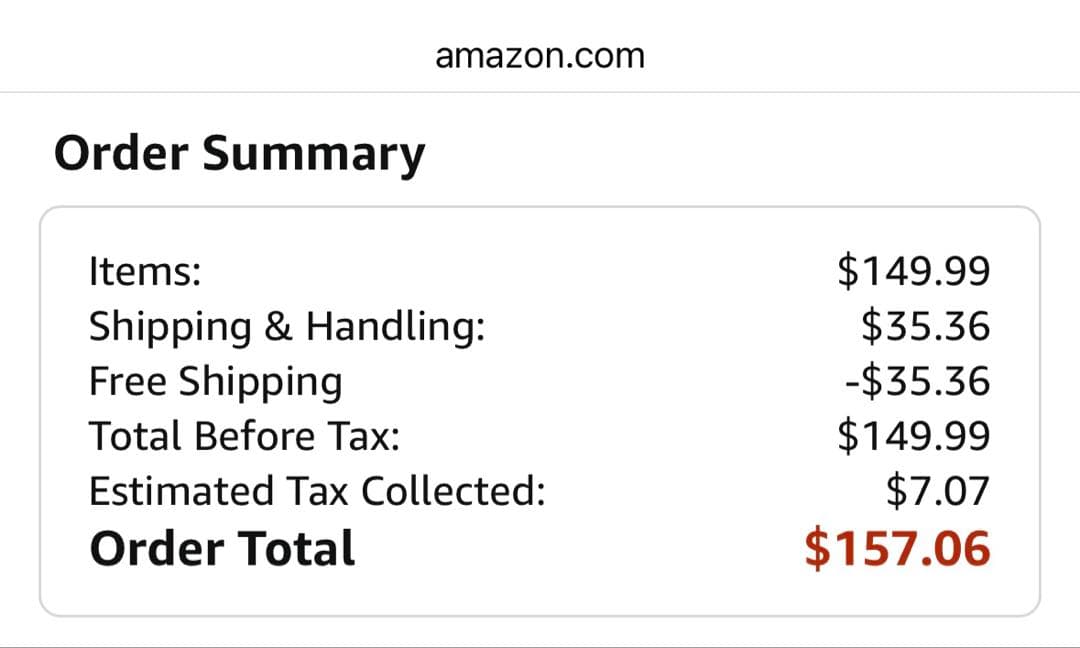
Task: Click the word "Summary" in the heading
Action: 313,154
